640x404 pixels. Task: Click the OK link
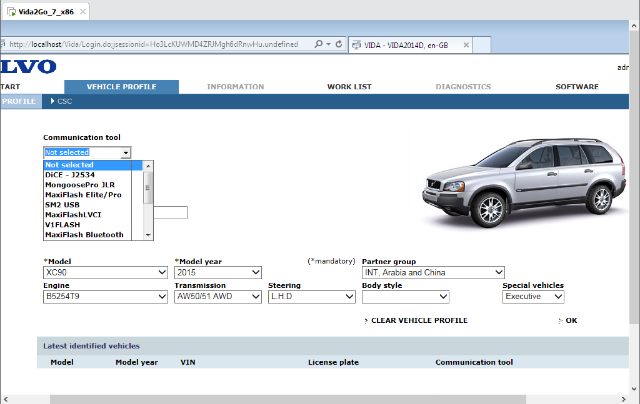click(571, 320)
